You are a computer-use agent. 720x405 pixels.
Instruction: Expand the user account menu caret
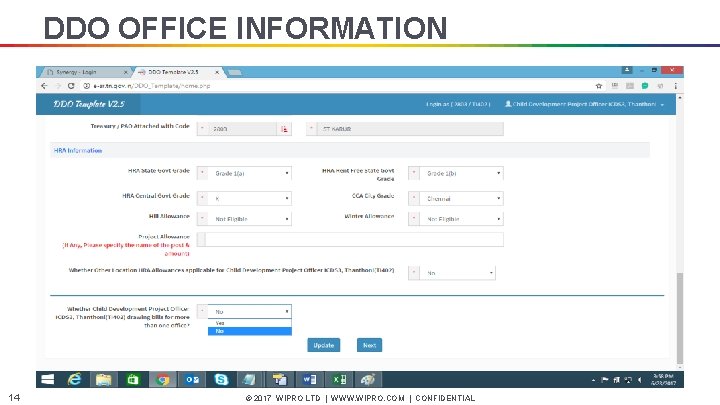[x=662, y=105]
